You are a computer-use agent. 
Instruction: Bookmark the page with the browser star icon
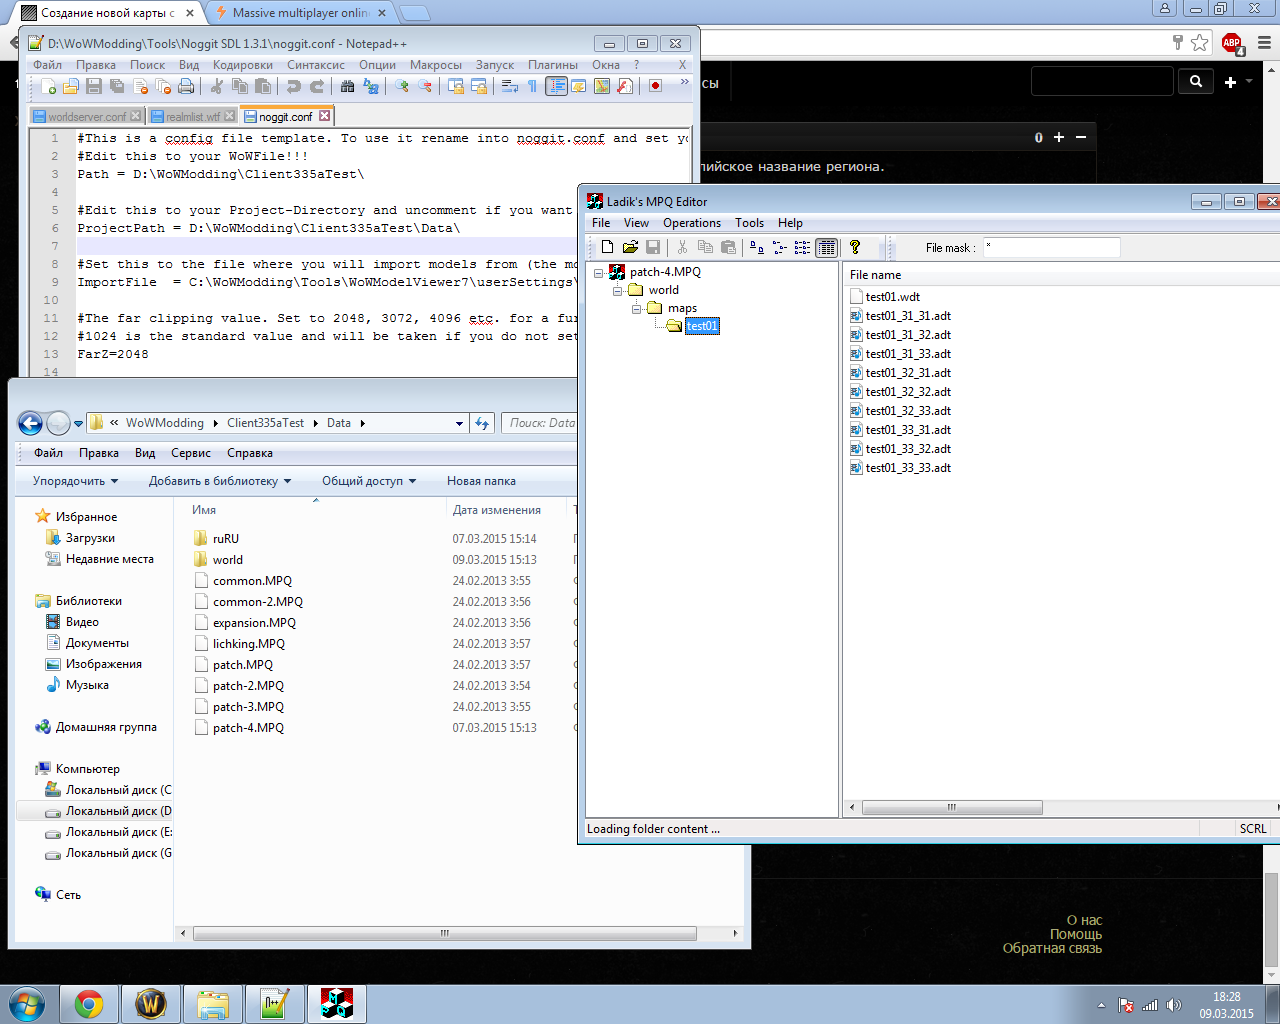(1200, 43)
